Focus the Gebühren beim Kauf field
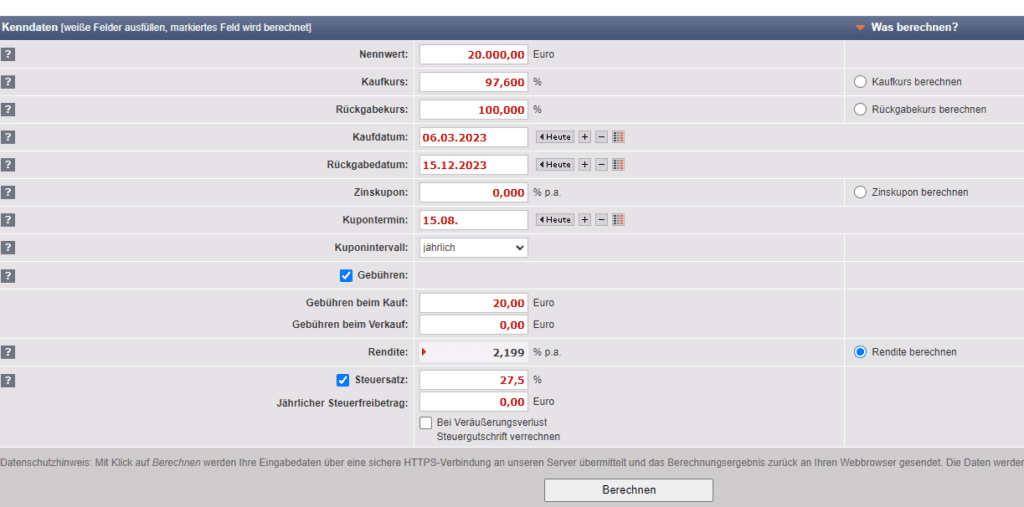Viewport: 1024px width, 507px height. click(x=473, y=303)
